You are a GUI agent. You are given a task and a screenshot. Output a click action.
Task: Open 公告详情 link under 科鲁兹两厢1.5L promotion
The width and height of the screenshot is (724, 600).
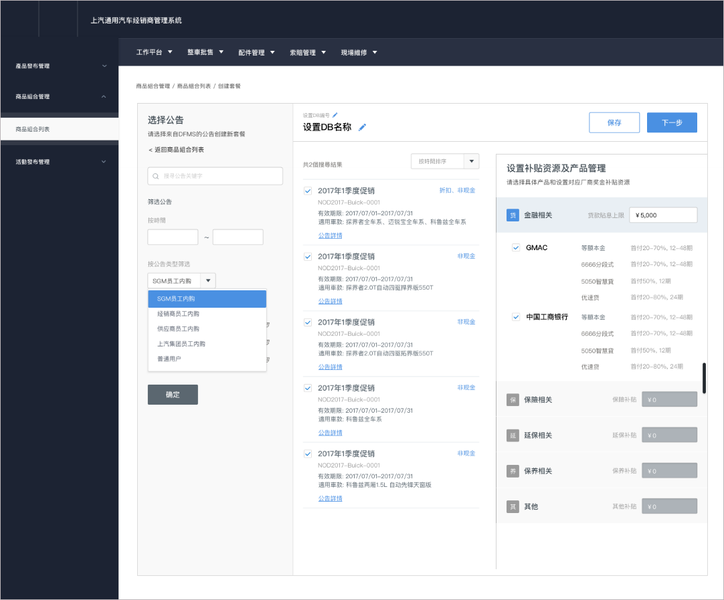(330, 498)
